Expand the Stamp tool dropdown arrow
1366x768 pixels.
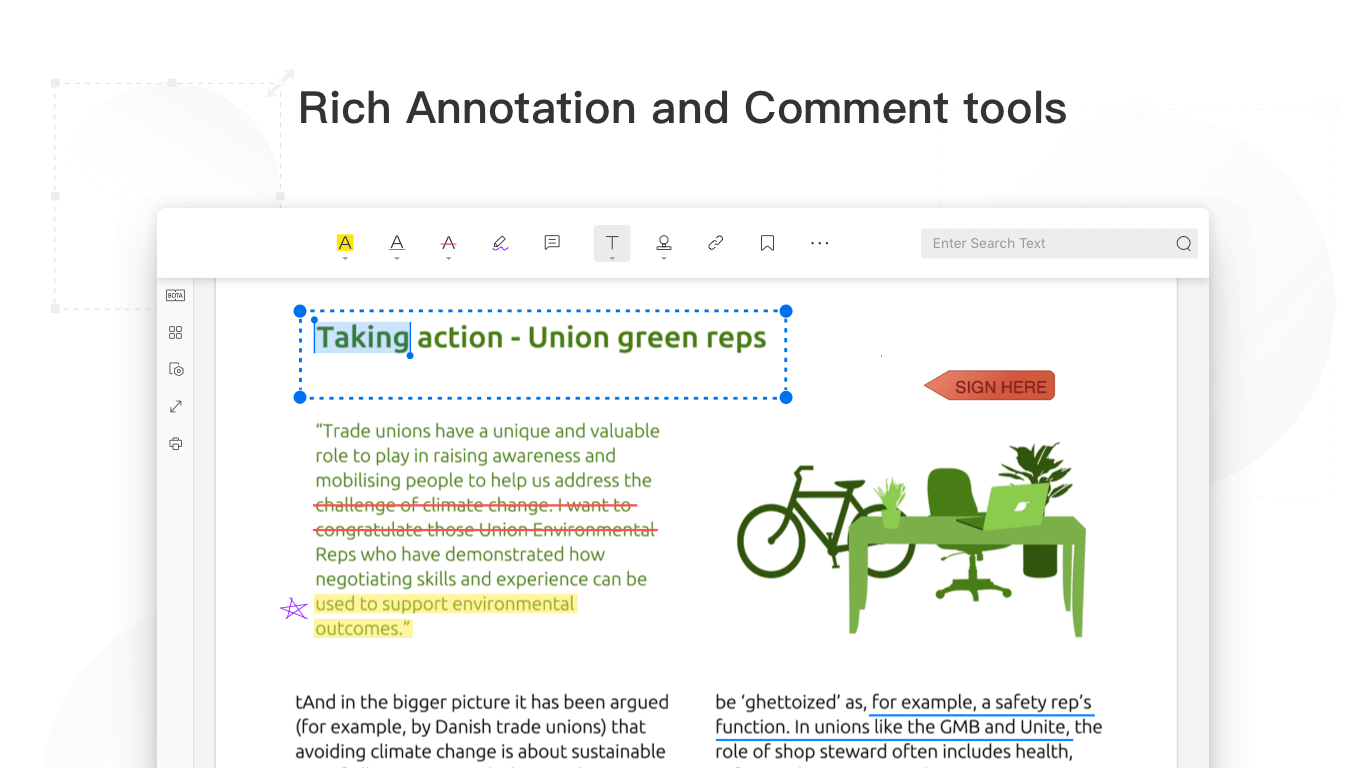click(x=664, y=259)
